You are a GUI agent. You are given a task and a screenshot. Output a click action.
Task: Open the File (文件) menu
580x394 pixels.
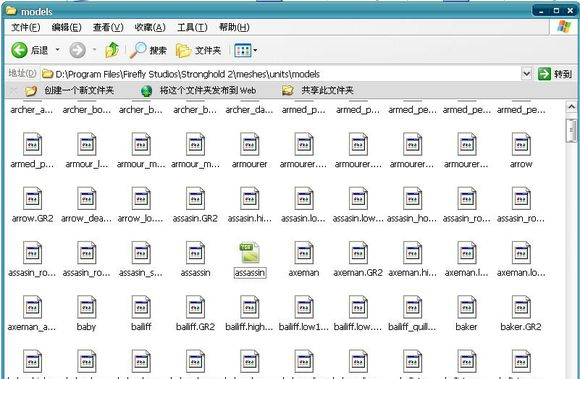click(x=26, y=27)
